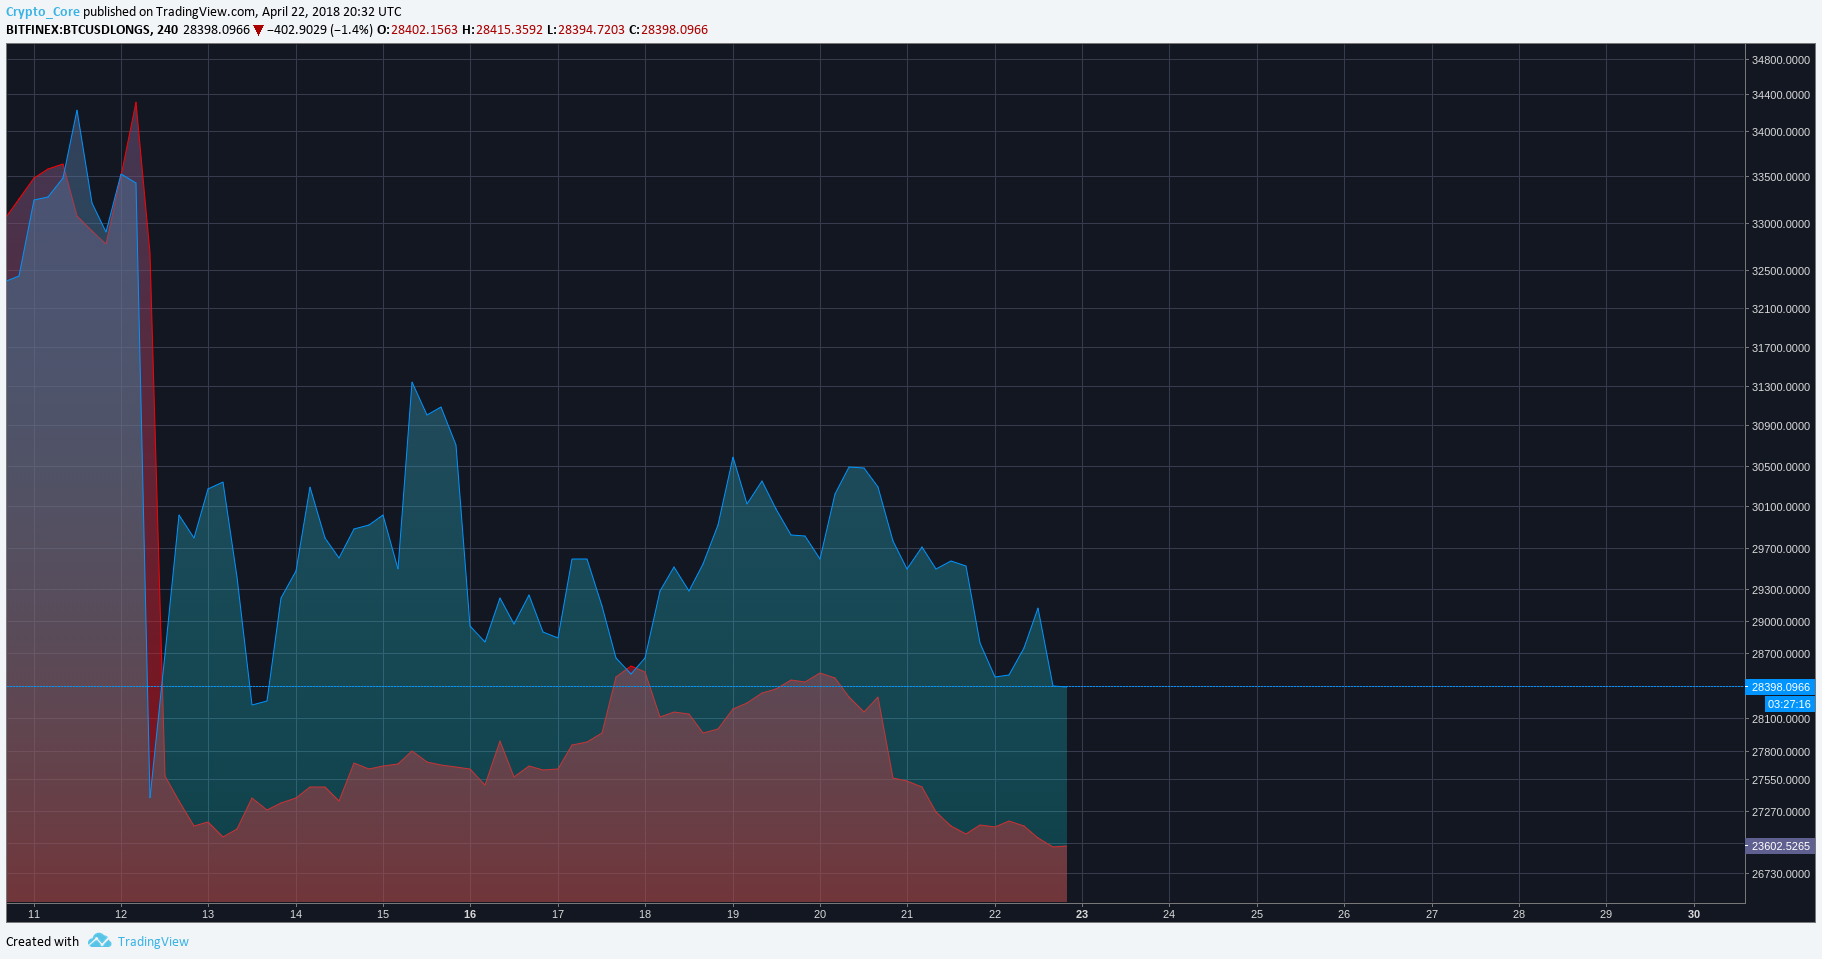Click the 240 interval value in header
Screen dimensions: 1822x959
pyautogui.click(x=167, y=30)
